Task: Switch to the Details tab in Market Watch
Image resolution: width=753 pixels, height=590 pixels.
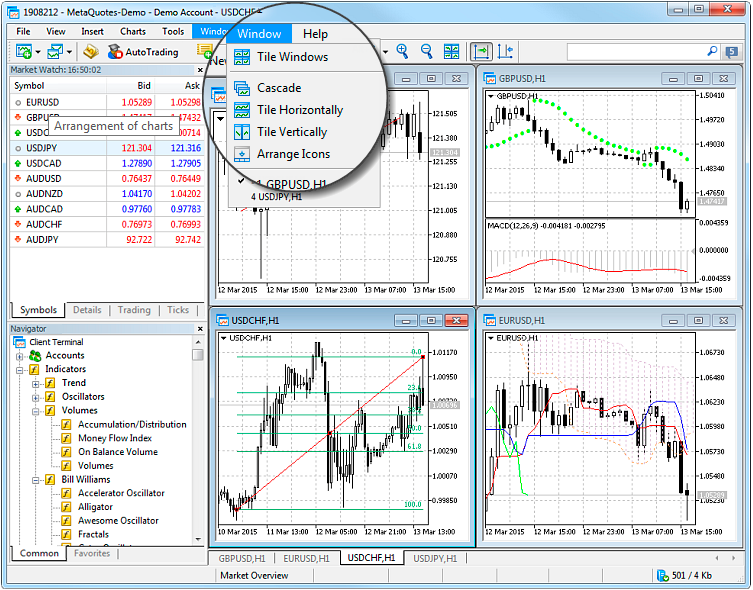Action: (x=87, y=310)
